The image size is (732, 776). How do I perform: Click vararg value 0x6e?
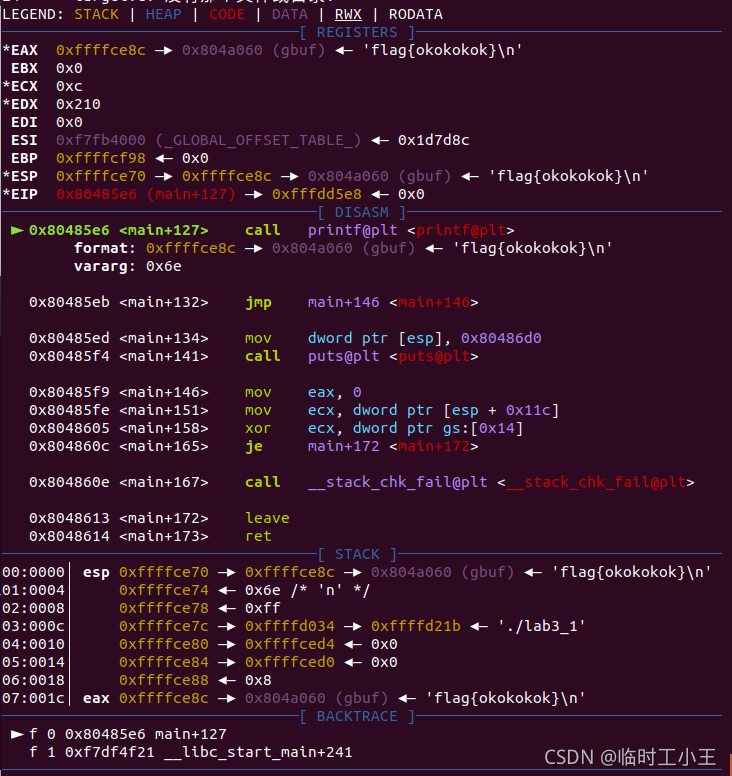pos(163,267)
